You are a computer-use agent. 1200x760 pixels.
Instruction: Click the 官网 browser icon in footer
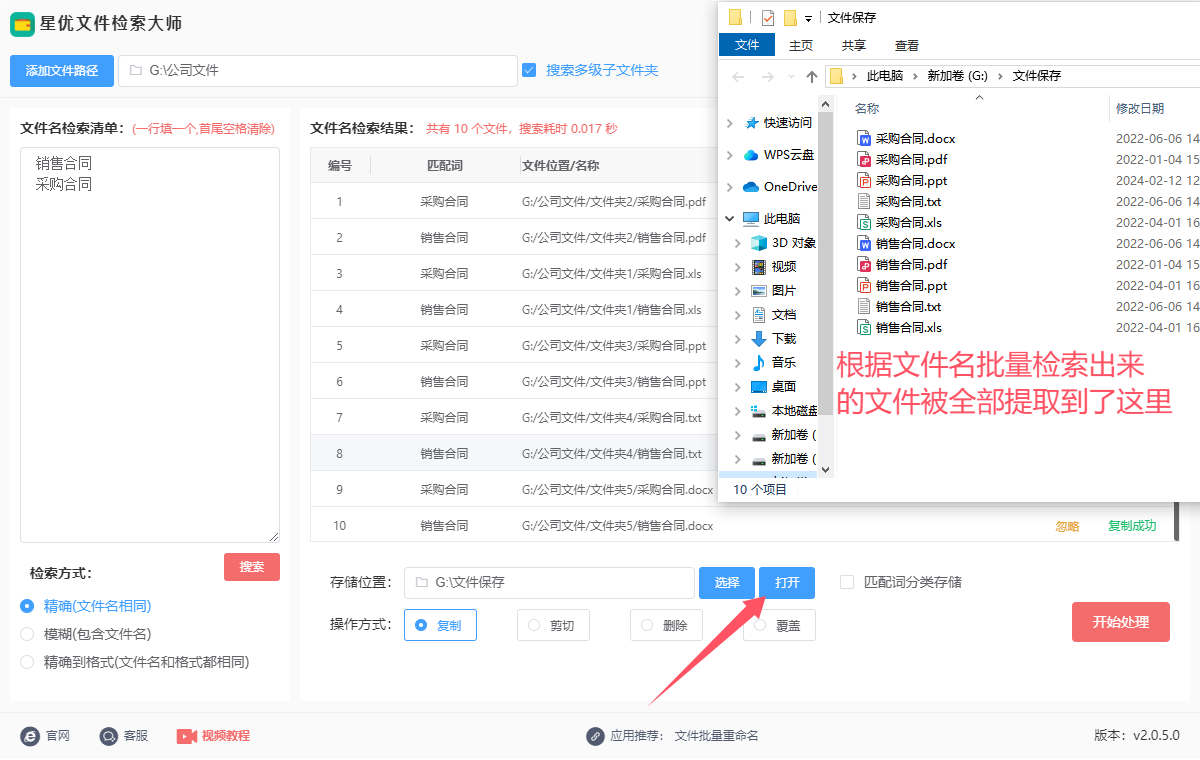point(30,736)
